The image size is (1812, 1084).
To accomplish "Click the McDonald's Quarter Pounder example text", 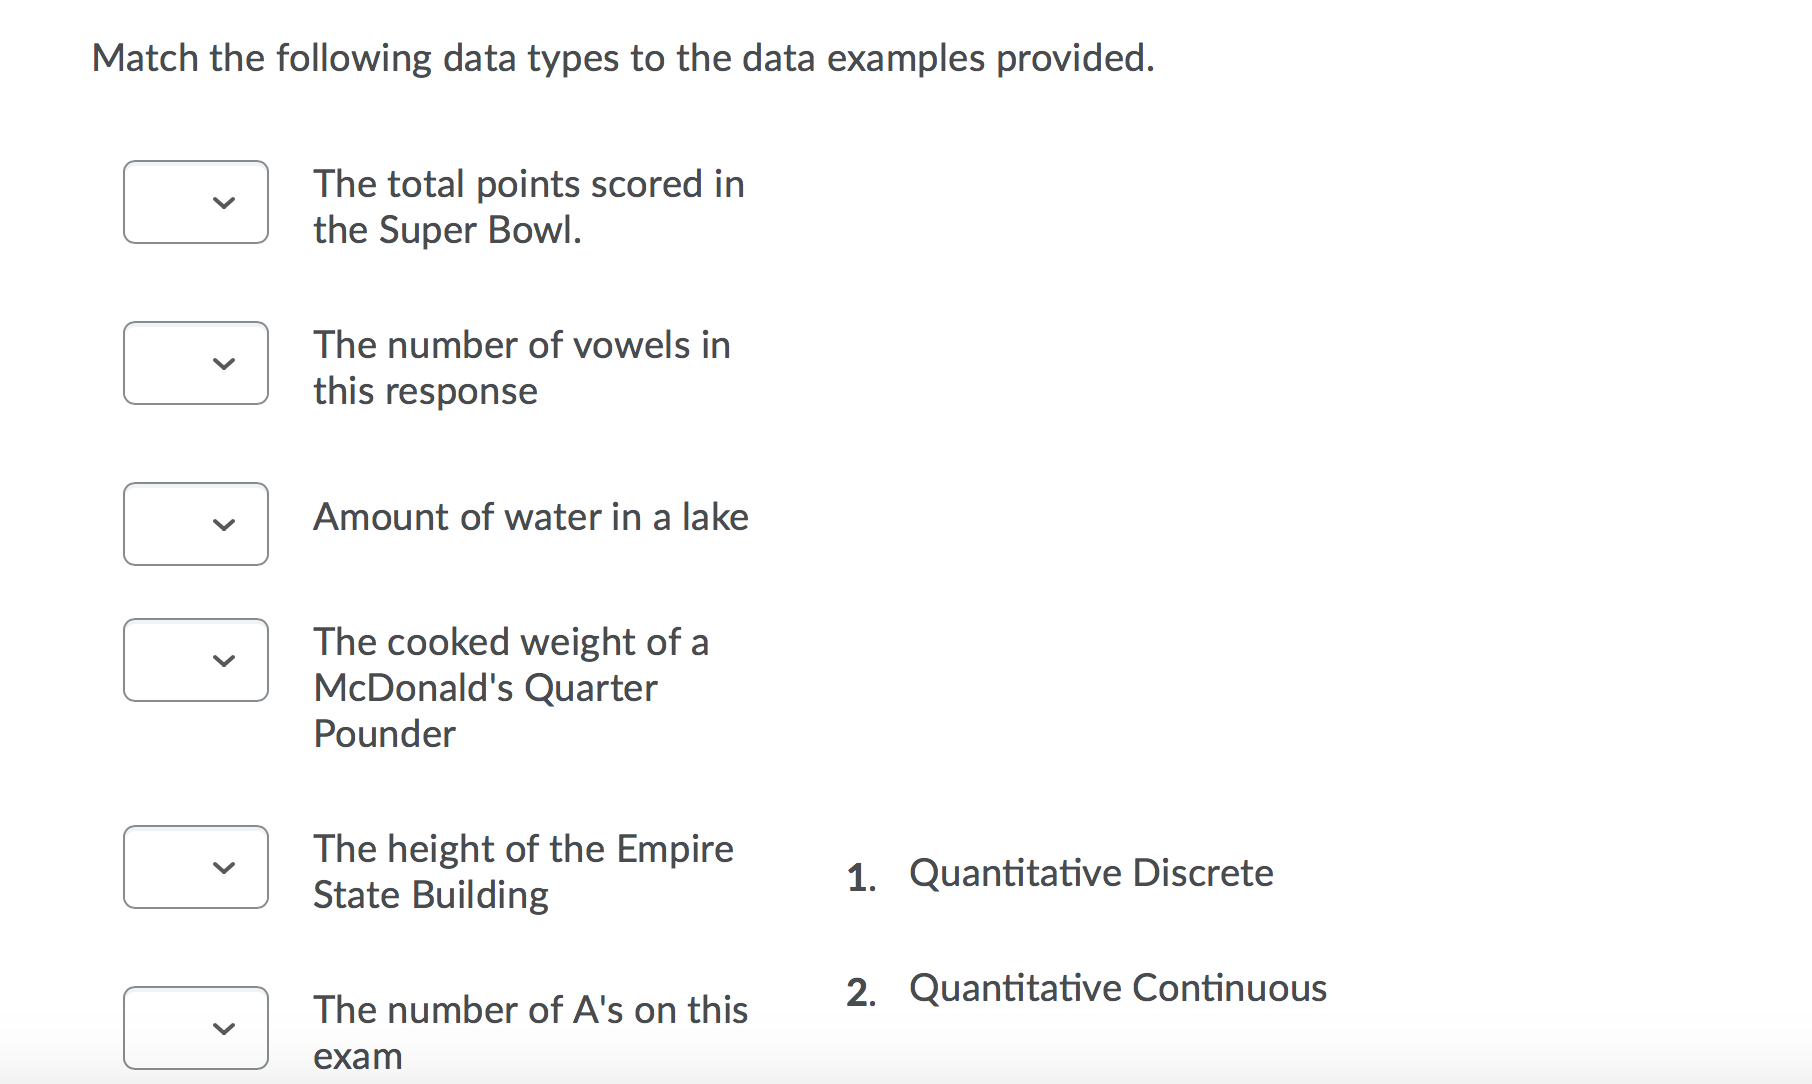I will click(x=512, y=688).
